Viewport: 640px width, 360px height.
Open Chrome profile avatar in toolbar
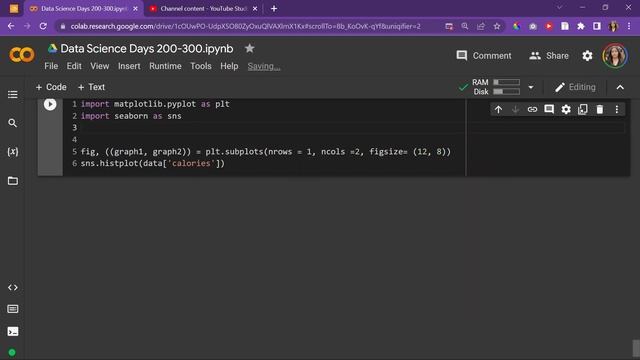coord(613,26)
